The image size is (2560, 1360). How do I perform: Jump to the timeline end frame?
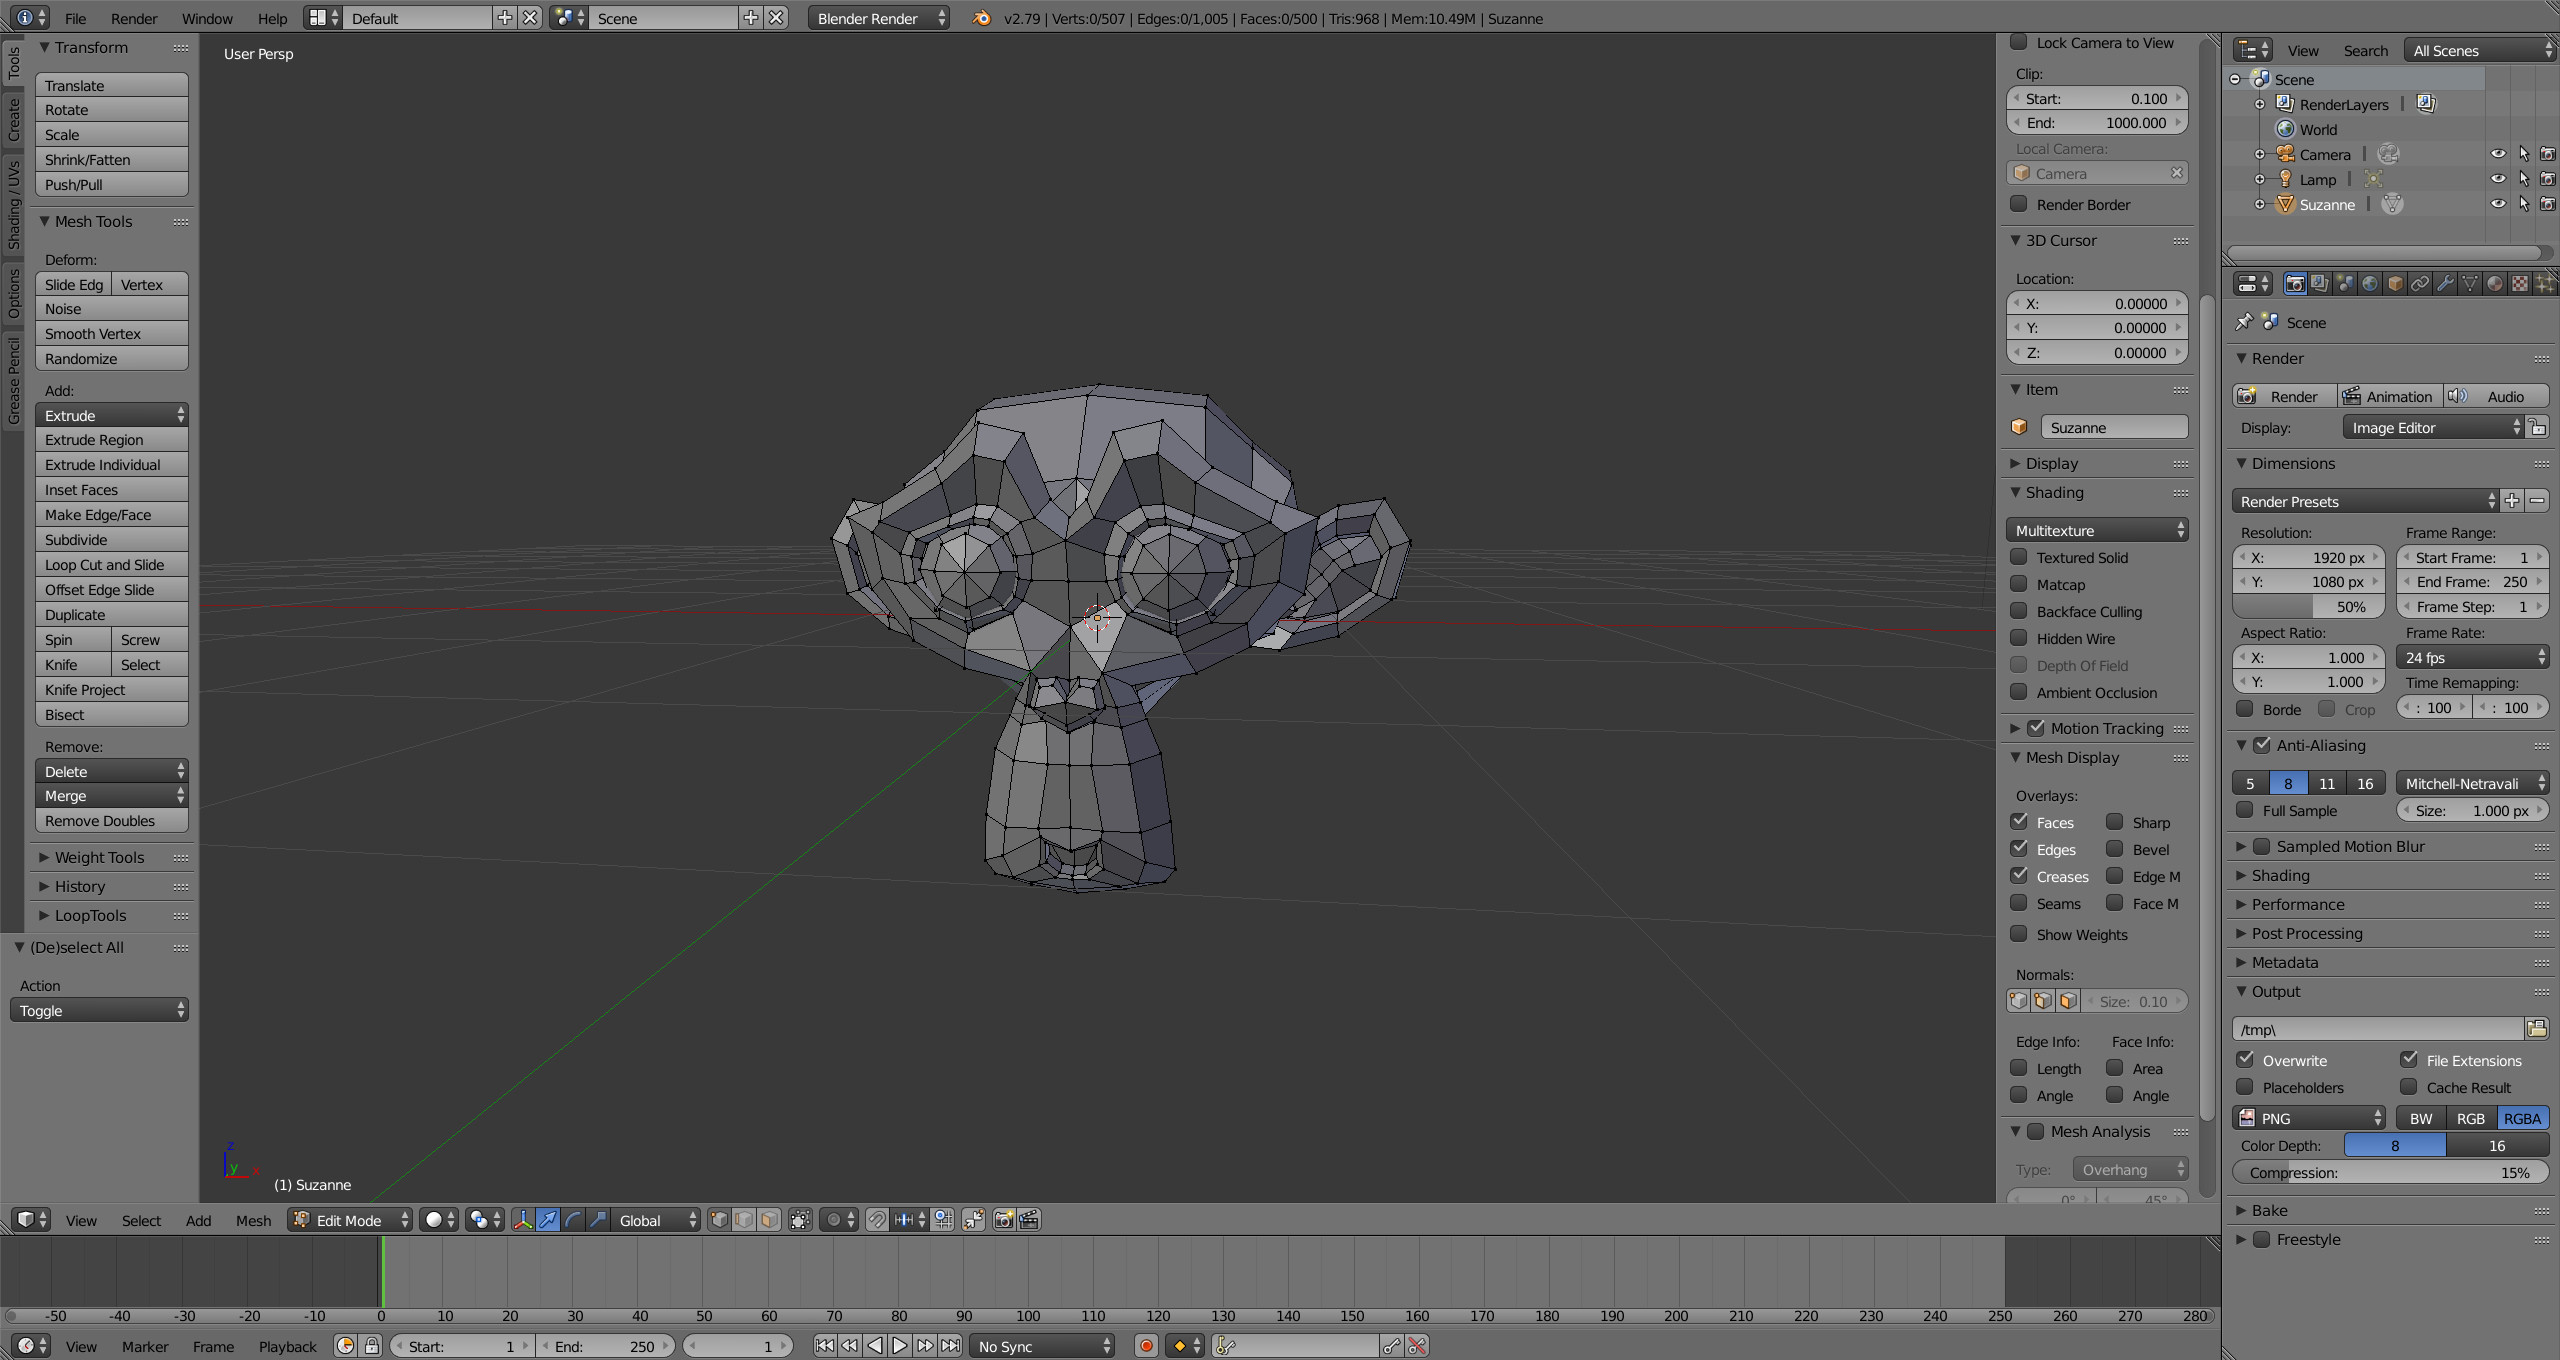(950, 1346)
